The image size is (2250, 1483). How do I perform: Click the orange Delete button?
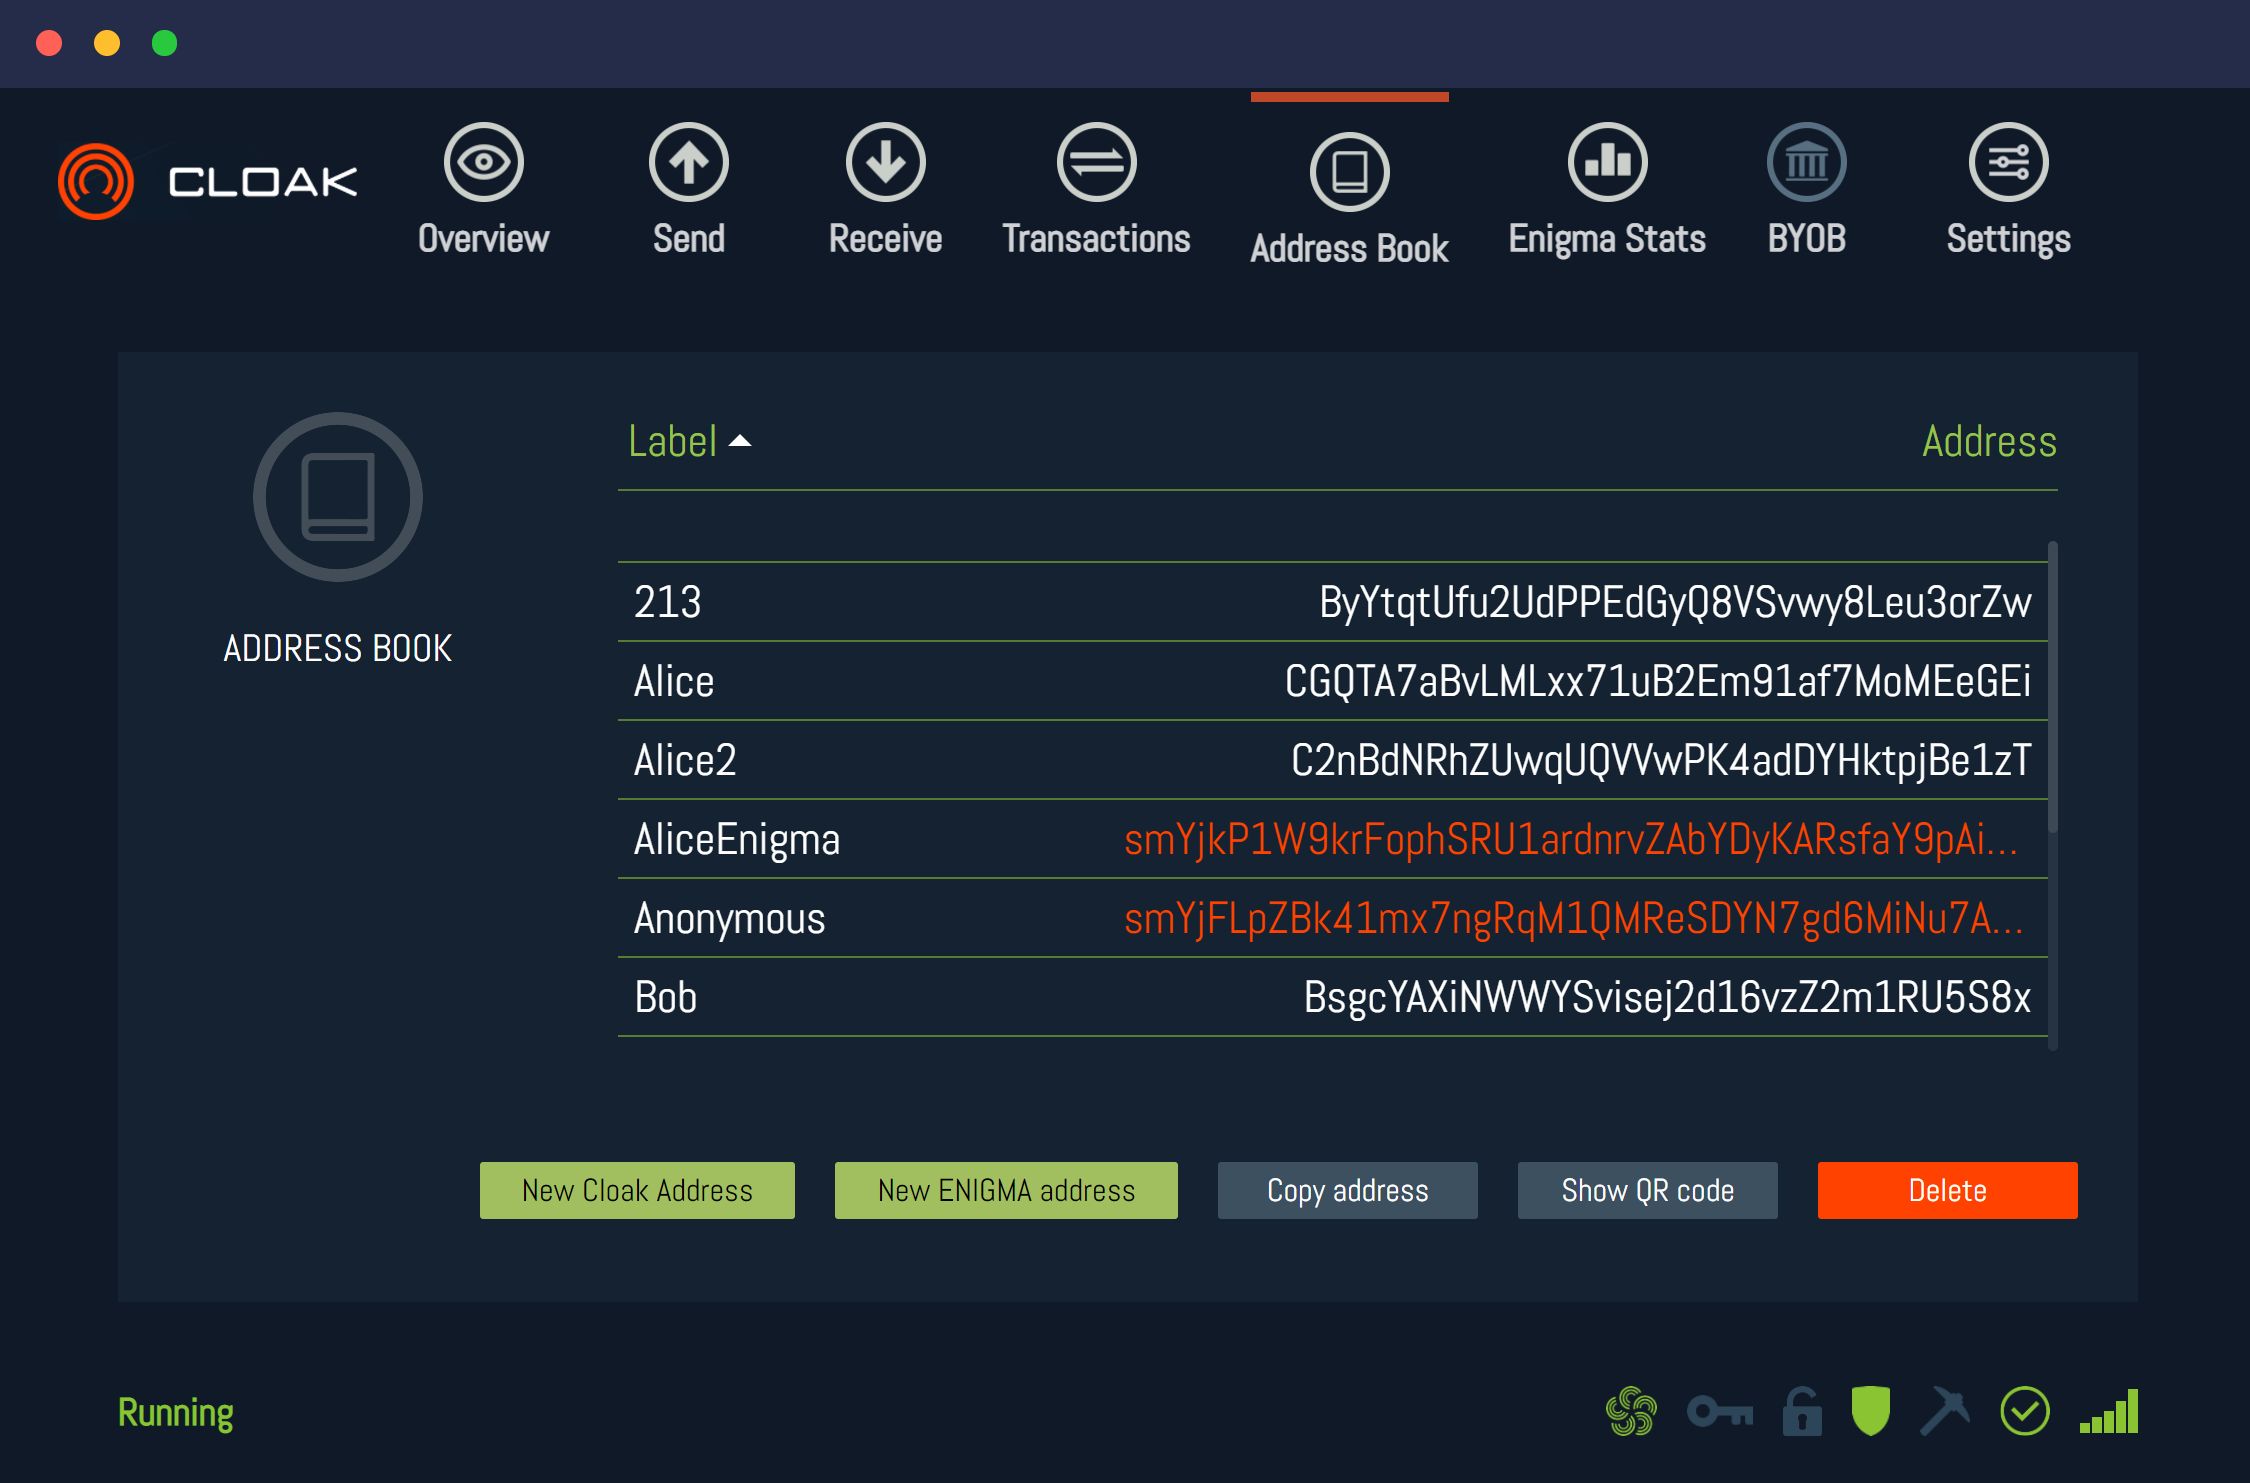point(1948,1190)
